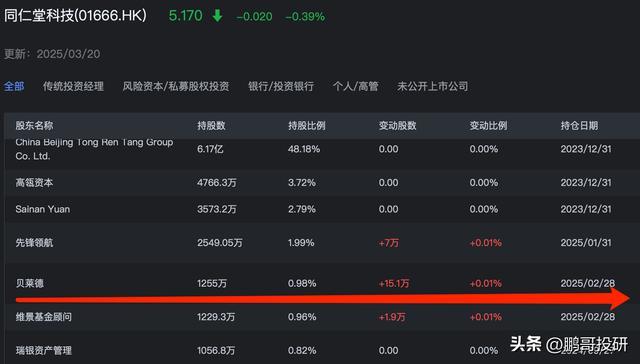Screen dimensions: 640x364
Task: Open 风险资本/私募股权投资 tab
Action: (176, 87)
